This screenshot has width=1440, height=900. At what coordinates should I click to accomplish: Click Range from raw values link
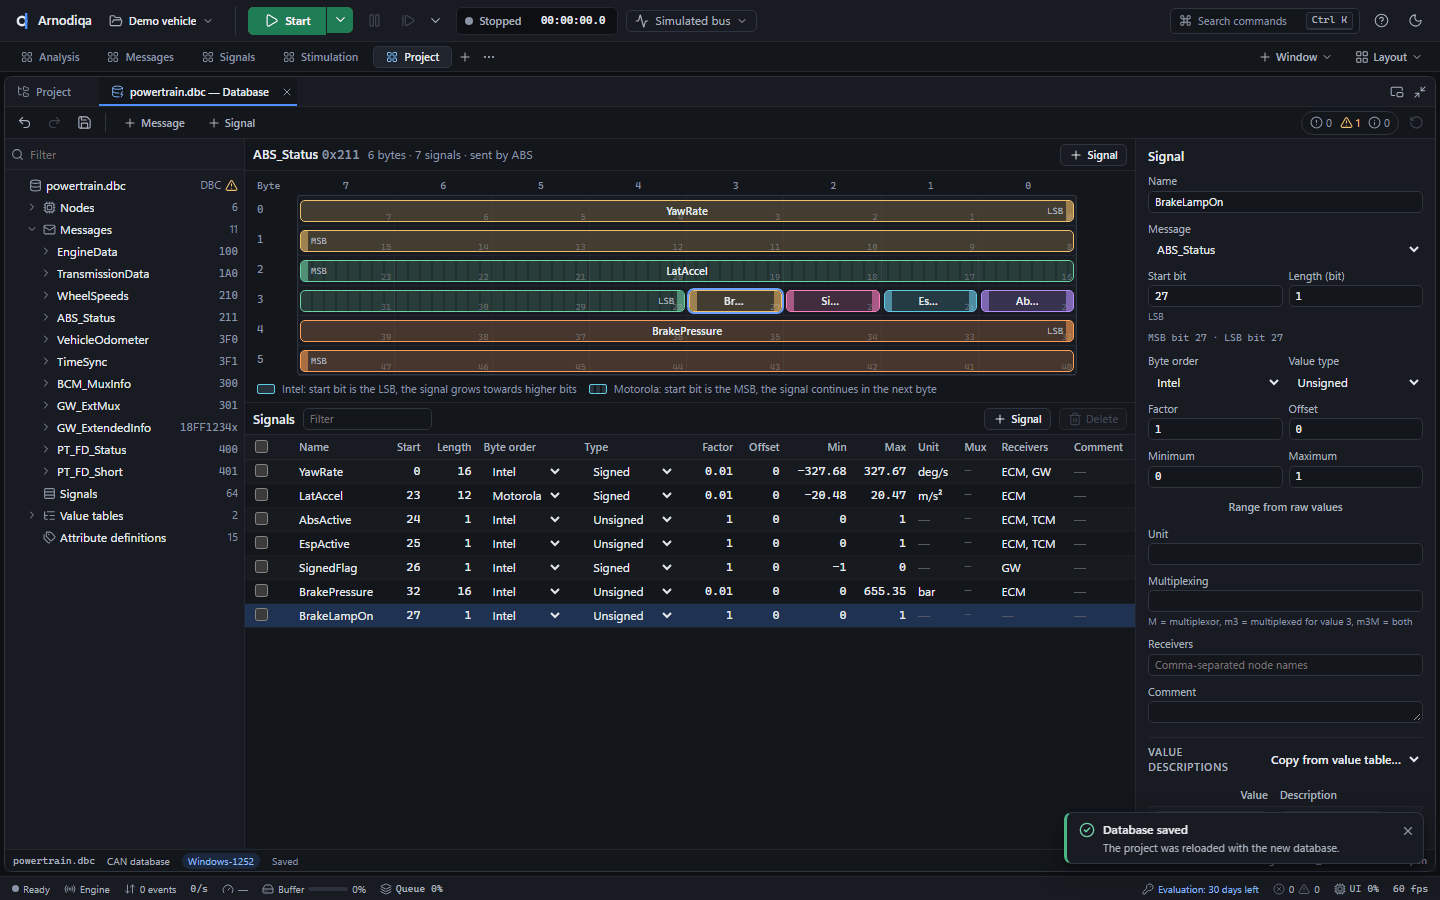(x=1285, y=507)
